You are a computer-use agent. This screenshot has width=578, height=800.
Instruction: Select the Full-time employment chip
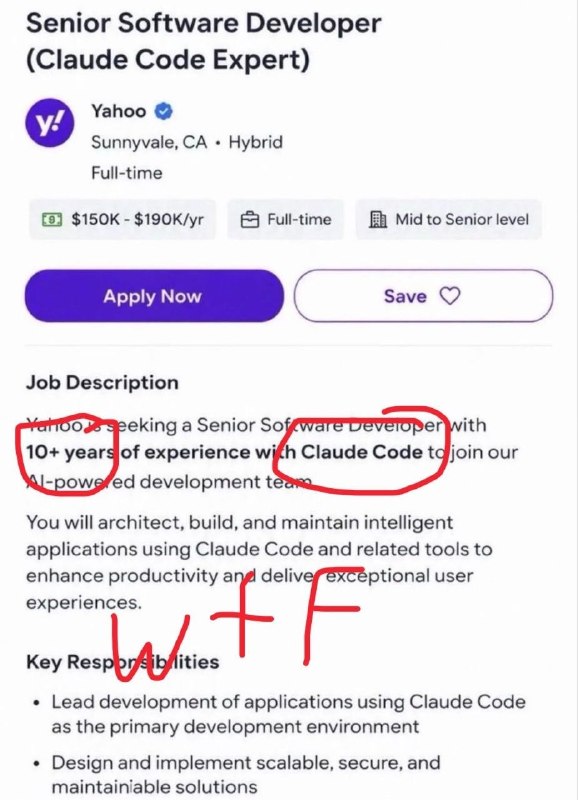285,219
